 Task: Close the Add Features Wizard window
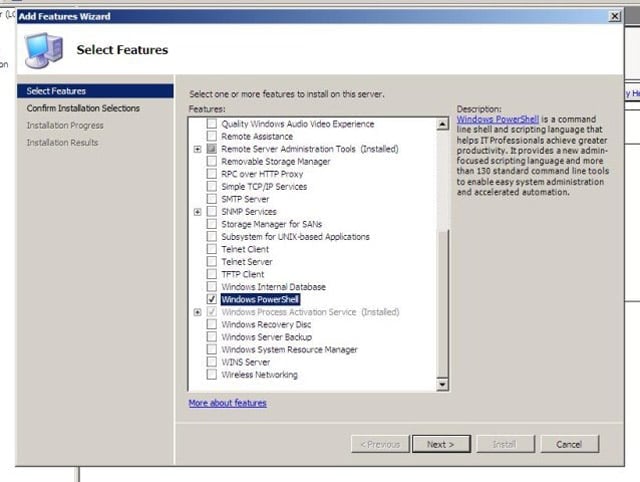[614, 16]
